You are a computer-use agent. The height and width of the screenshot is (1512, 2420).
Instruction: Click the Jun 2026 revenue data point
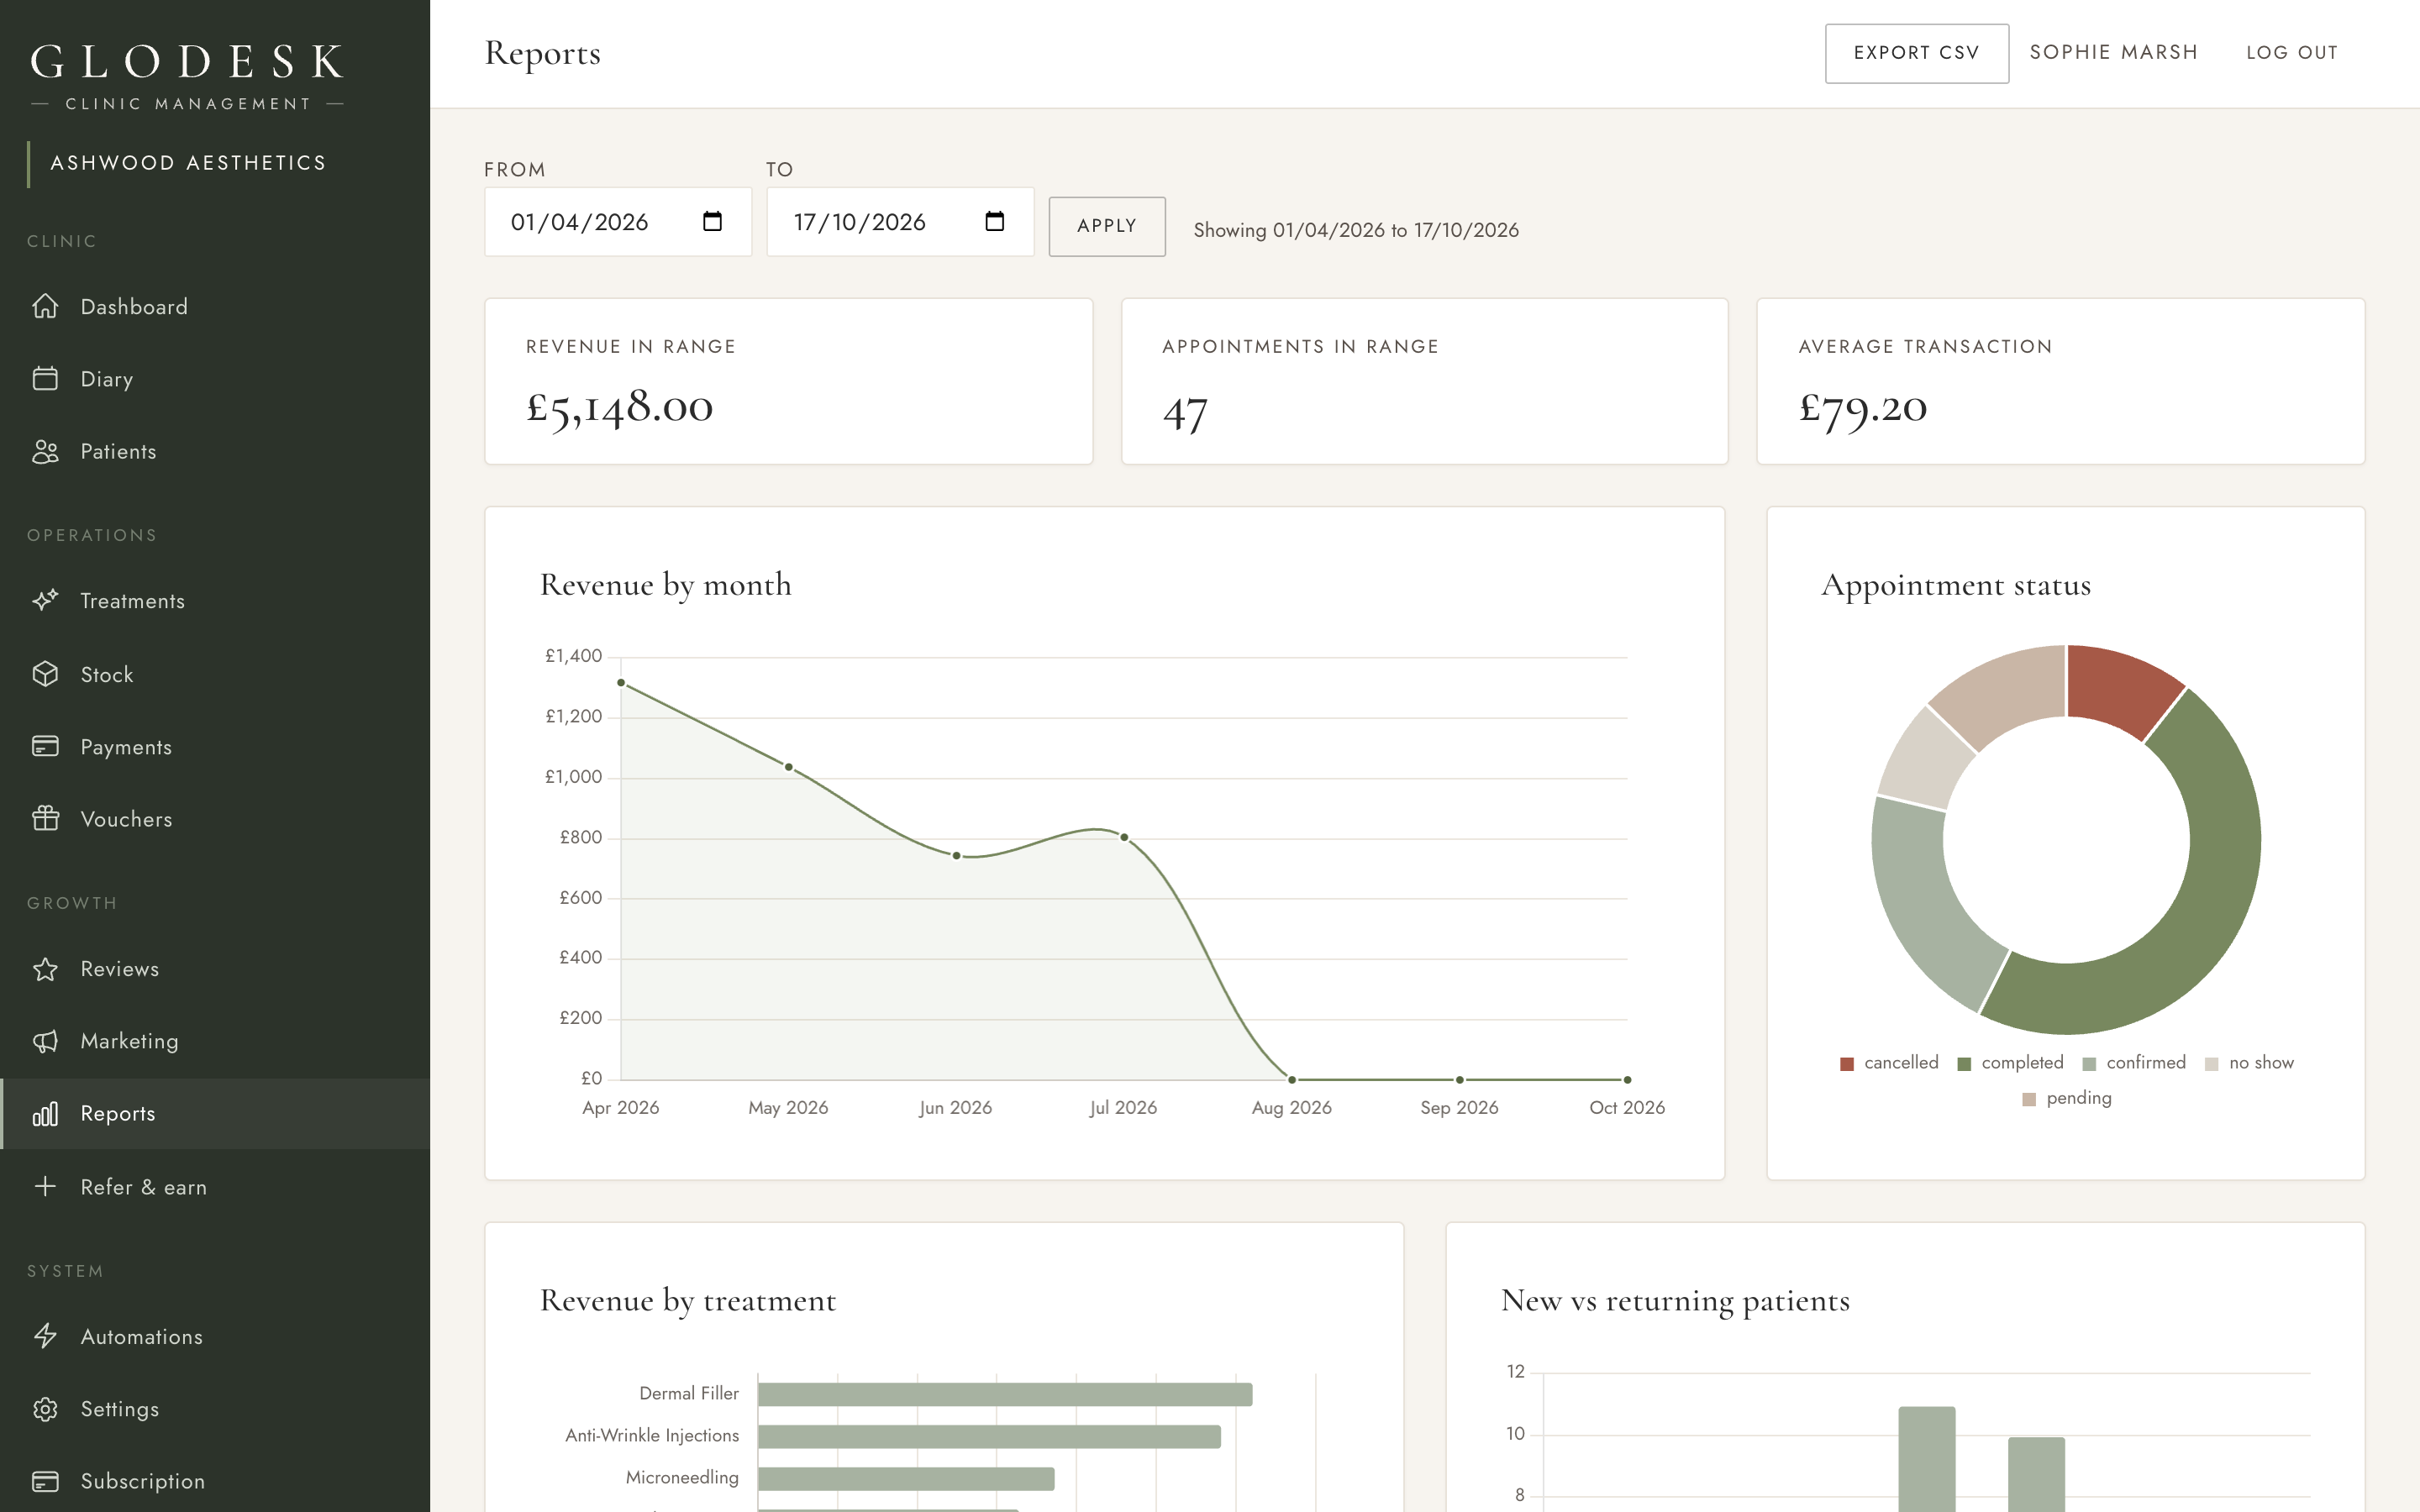957,856
